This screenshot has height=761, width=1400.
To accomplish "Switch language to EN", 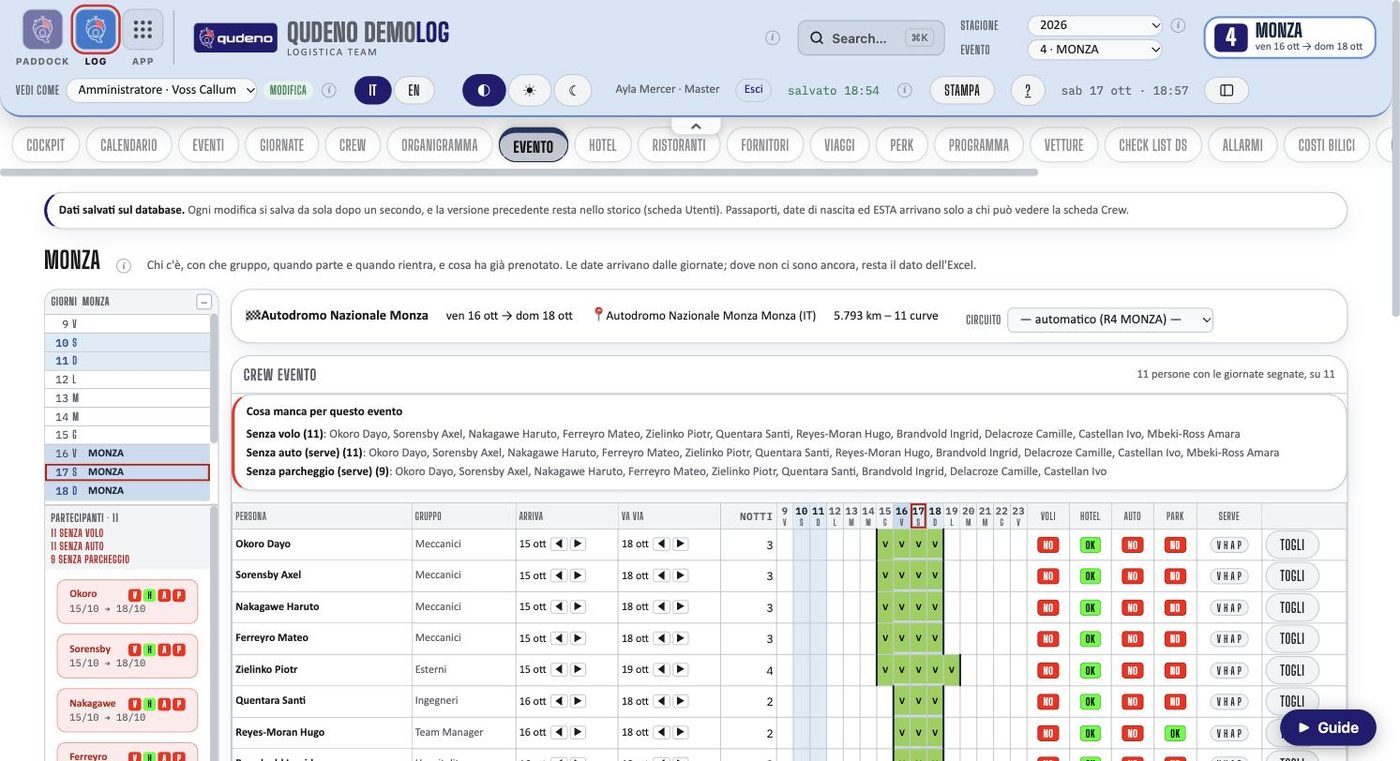I will [x=414, y=90].
